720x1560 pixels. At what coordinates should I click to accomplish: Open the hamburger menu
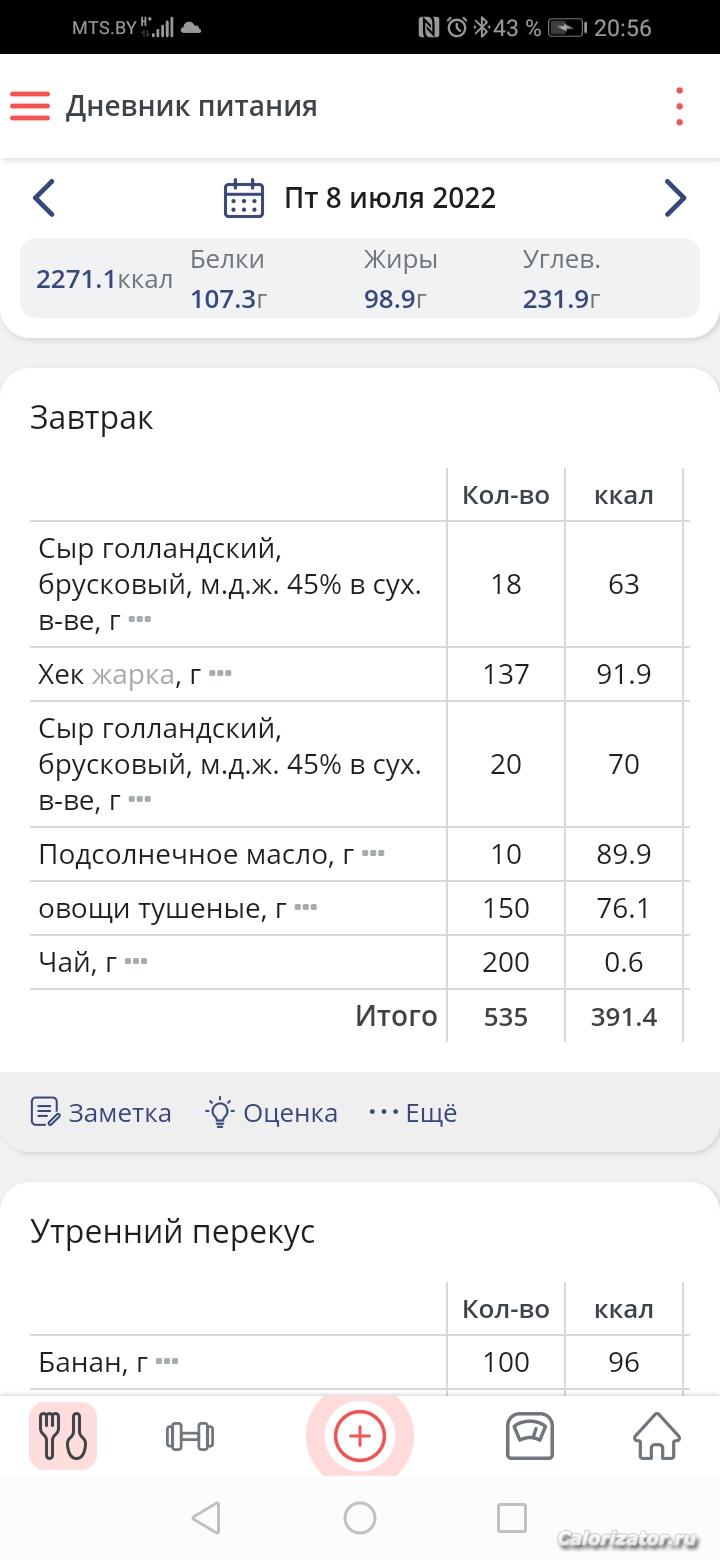tap(30, 106)
